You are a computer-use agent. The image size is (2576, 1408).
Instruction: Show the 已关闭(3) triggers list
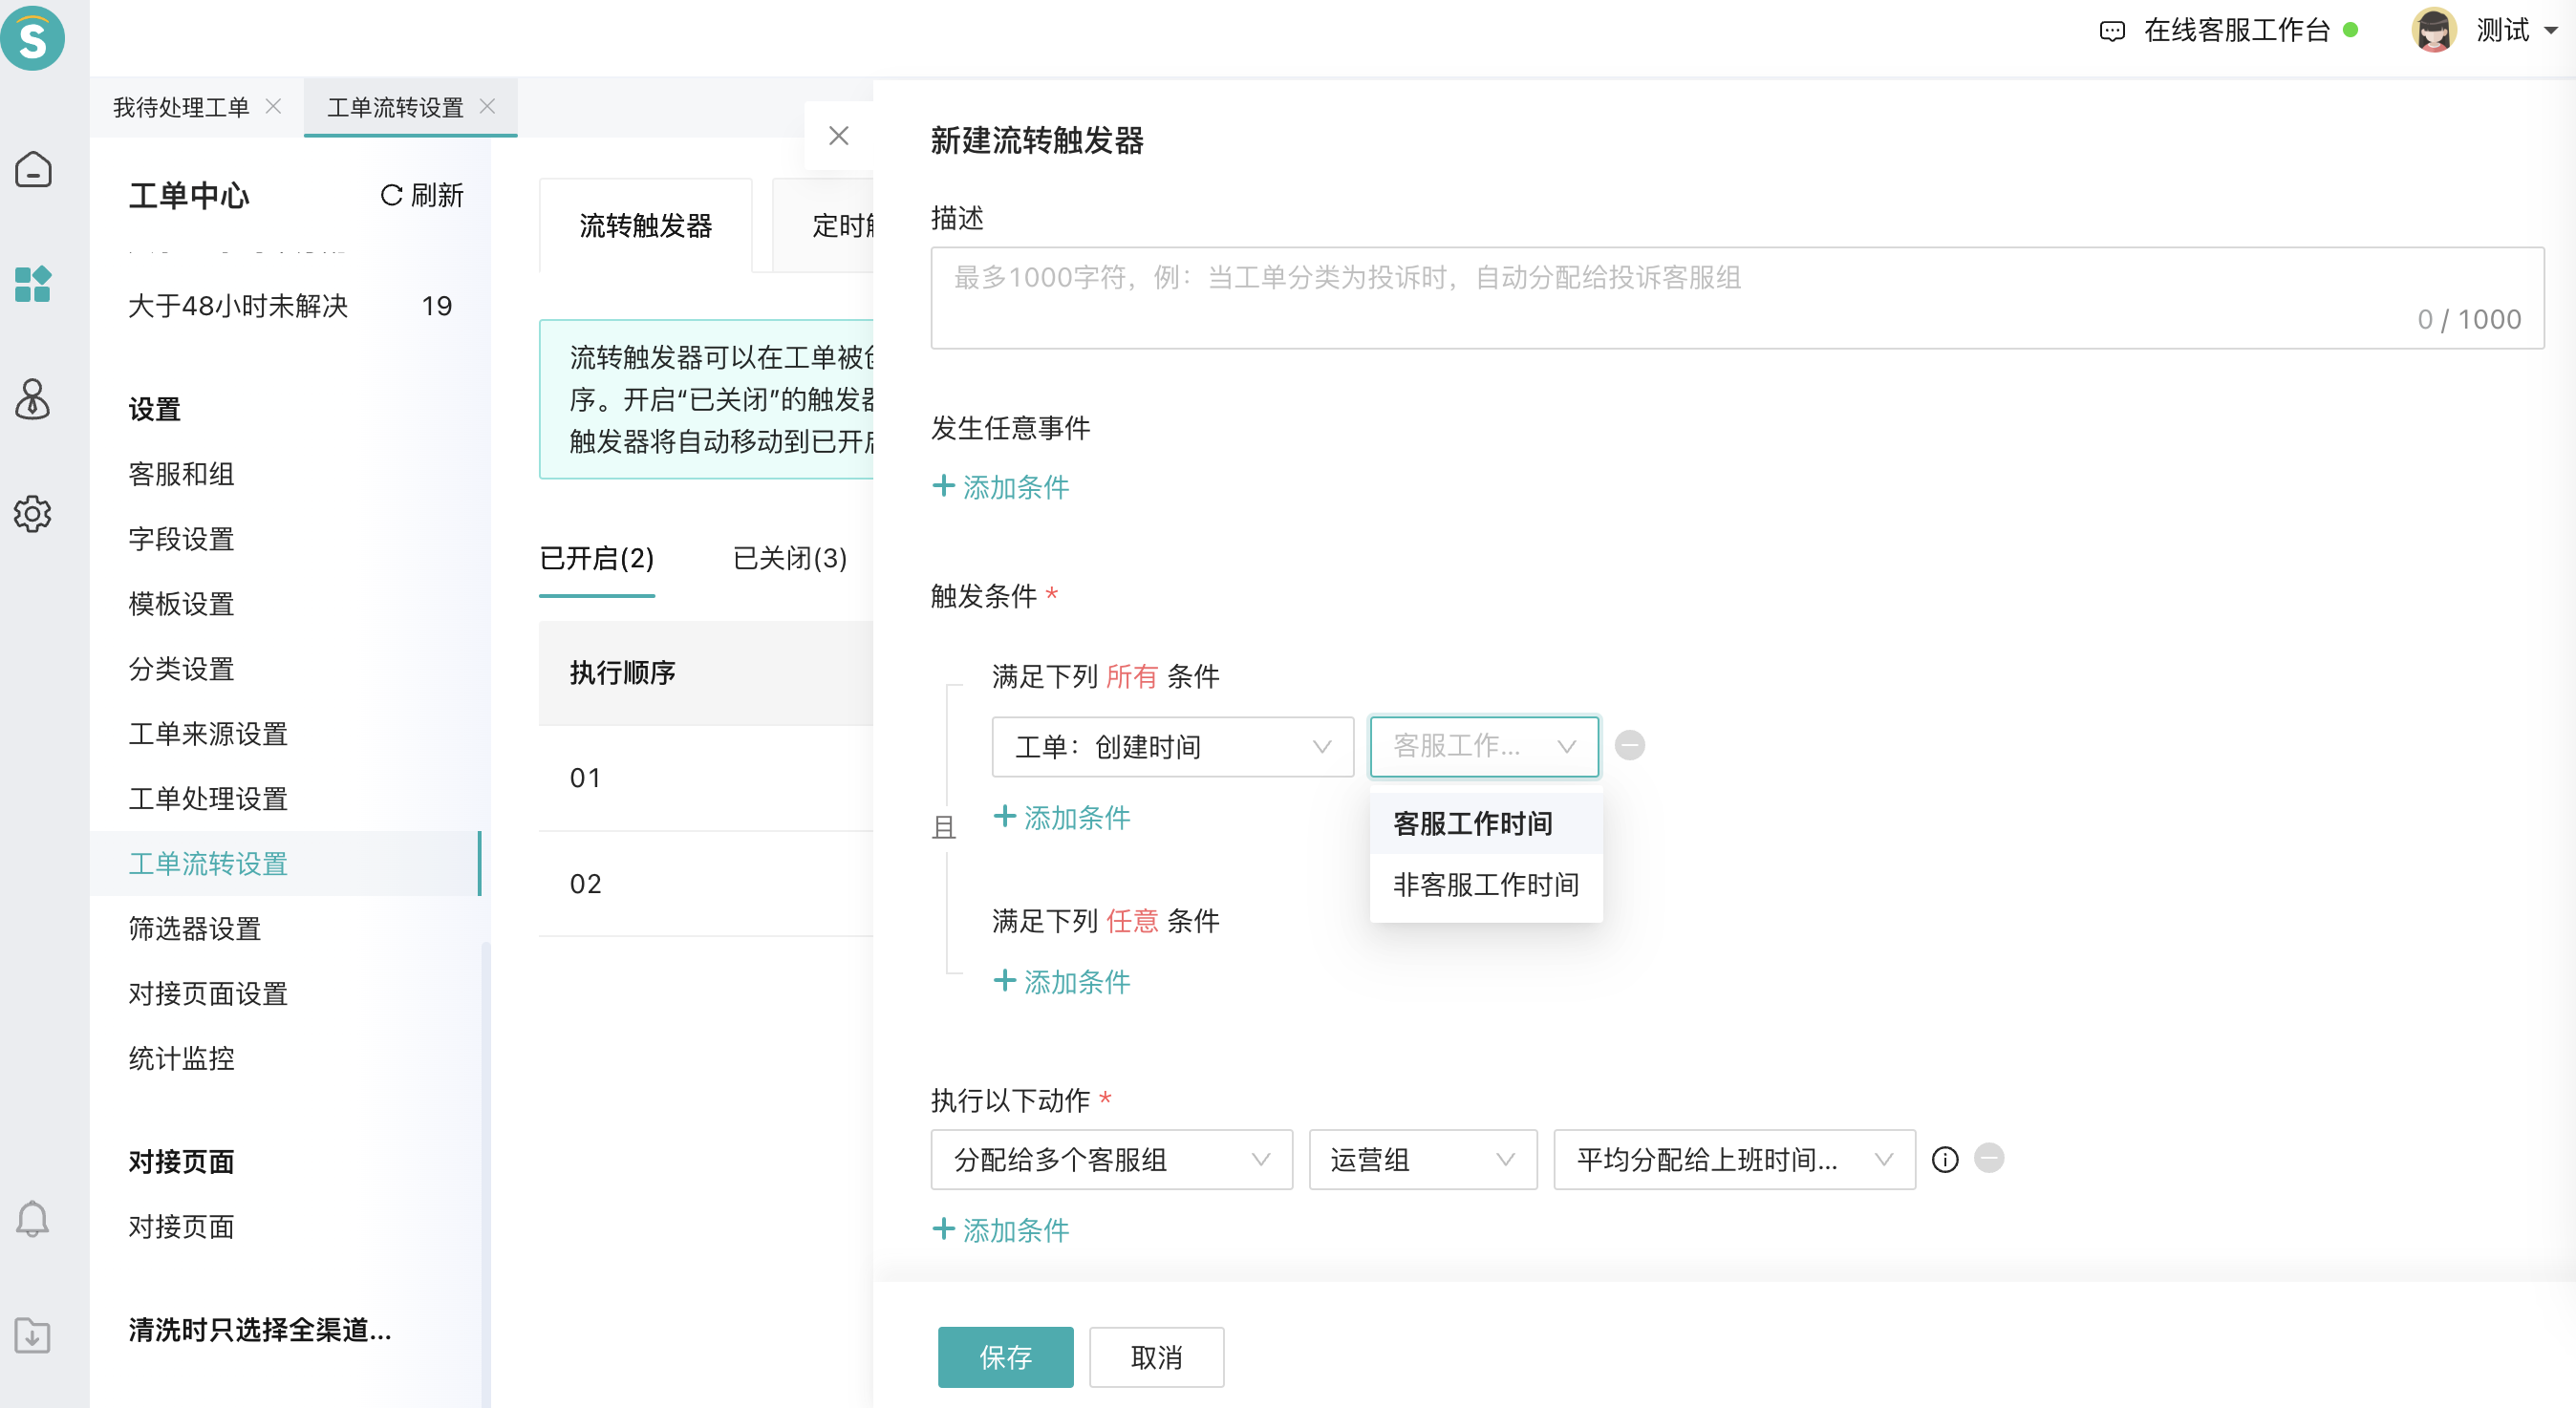point(790,558)
